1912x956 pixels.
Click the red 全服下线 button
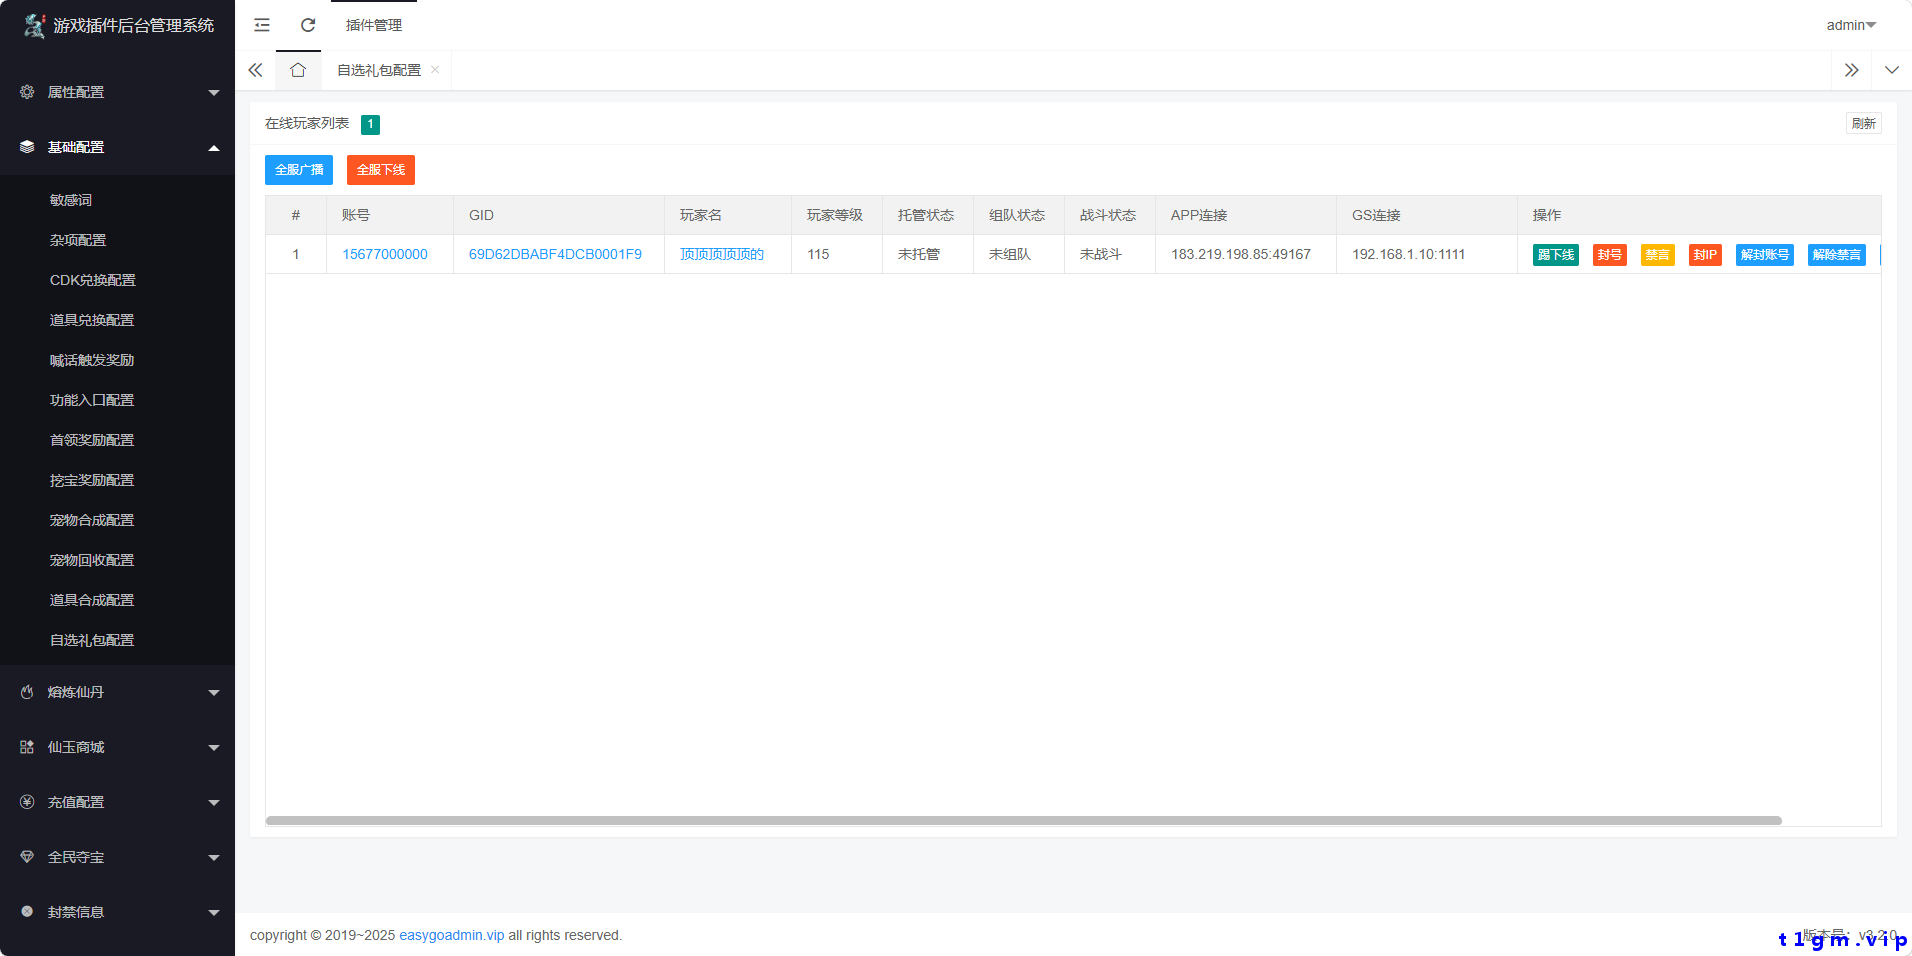[380, 170]
